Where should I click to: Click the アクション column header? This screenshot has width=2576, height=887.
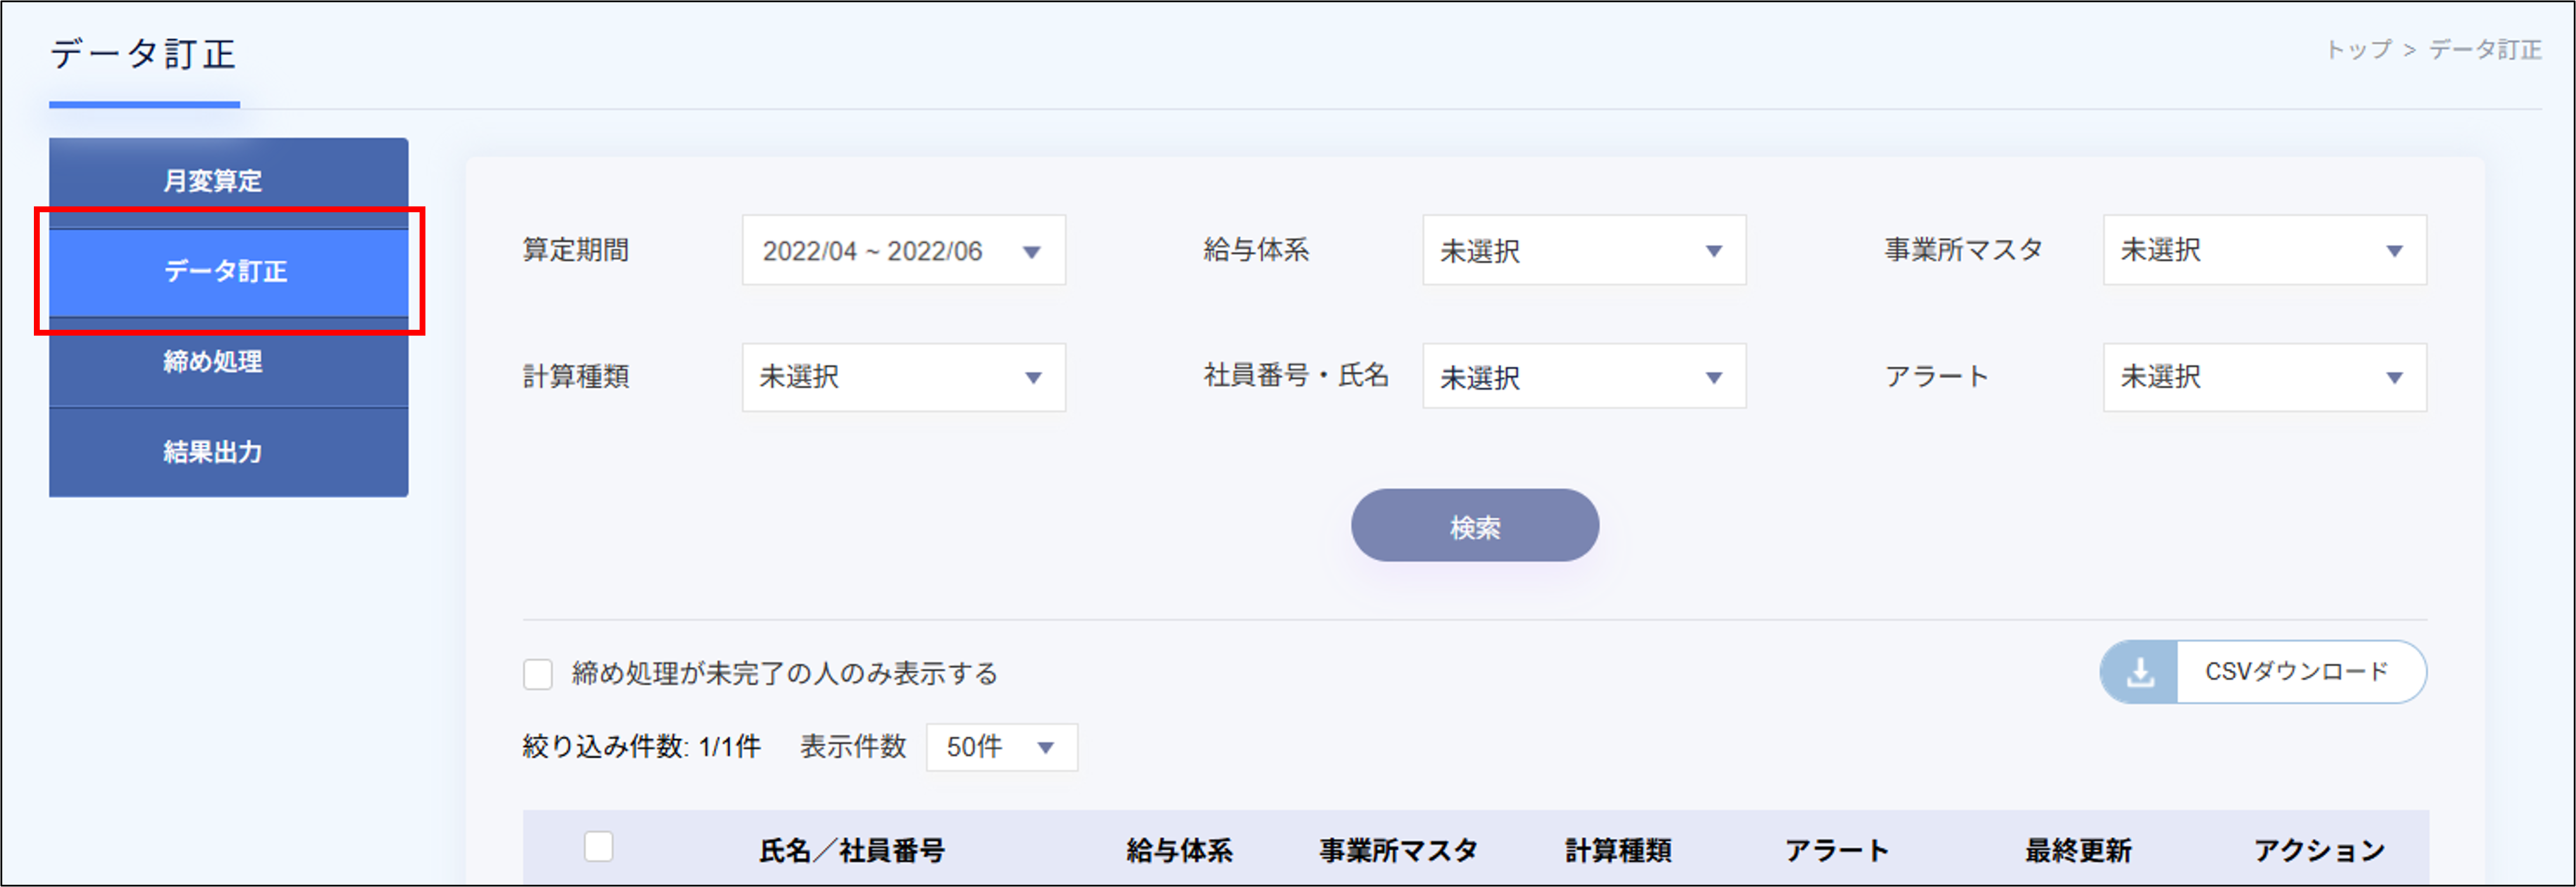(x=2319, y=851)
